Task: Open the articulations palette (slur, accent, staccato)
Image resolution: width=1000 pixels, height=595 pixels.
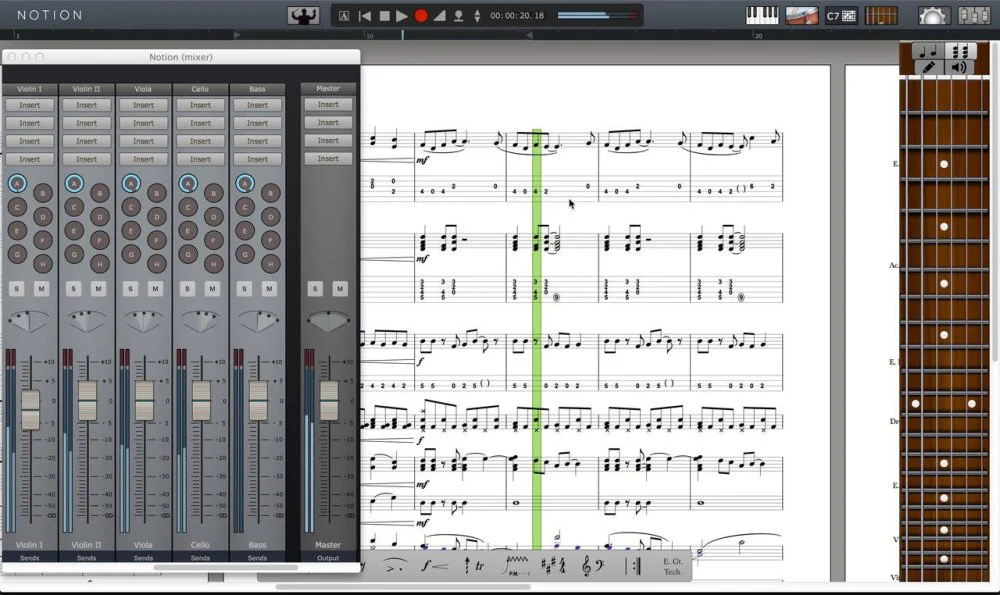Action: coord(395,565)
